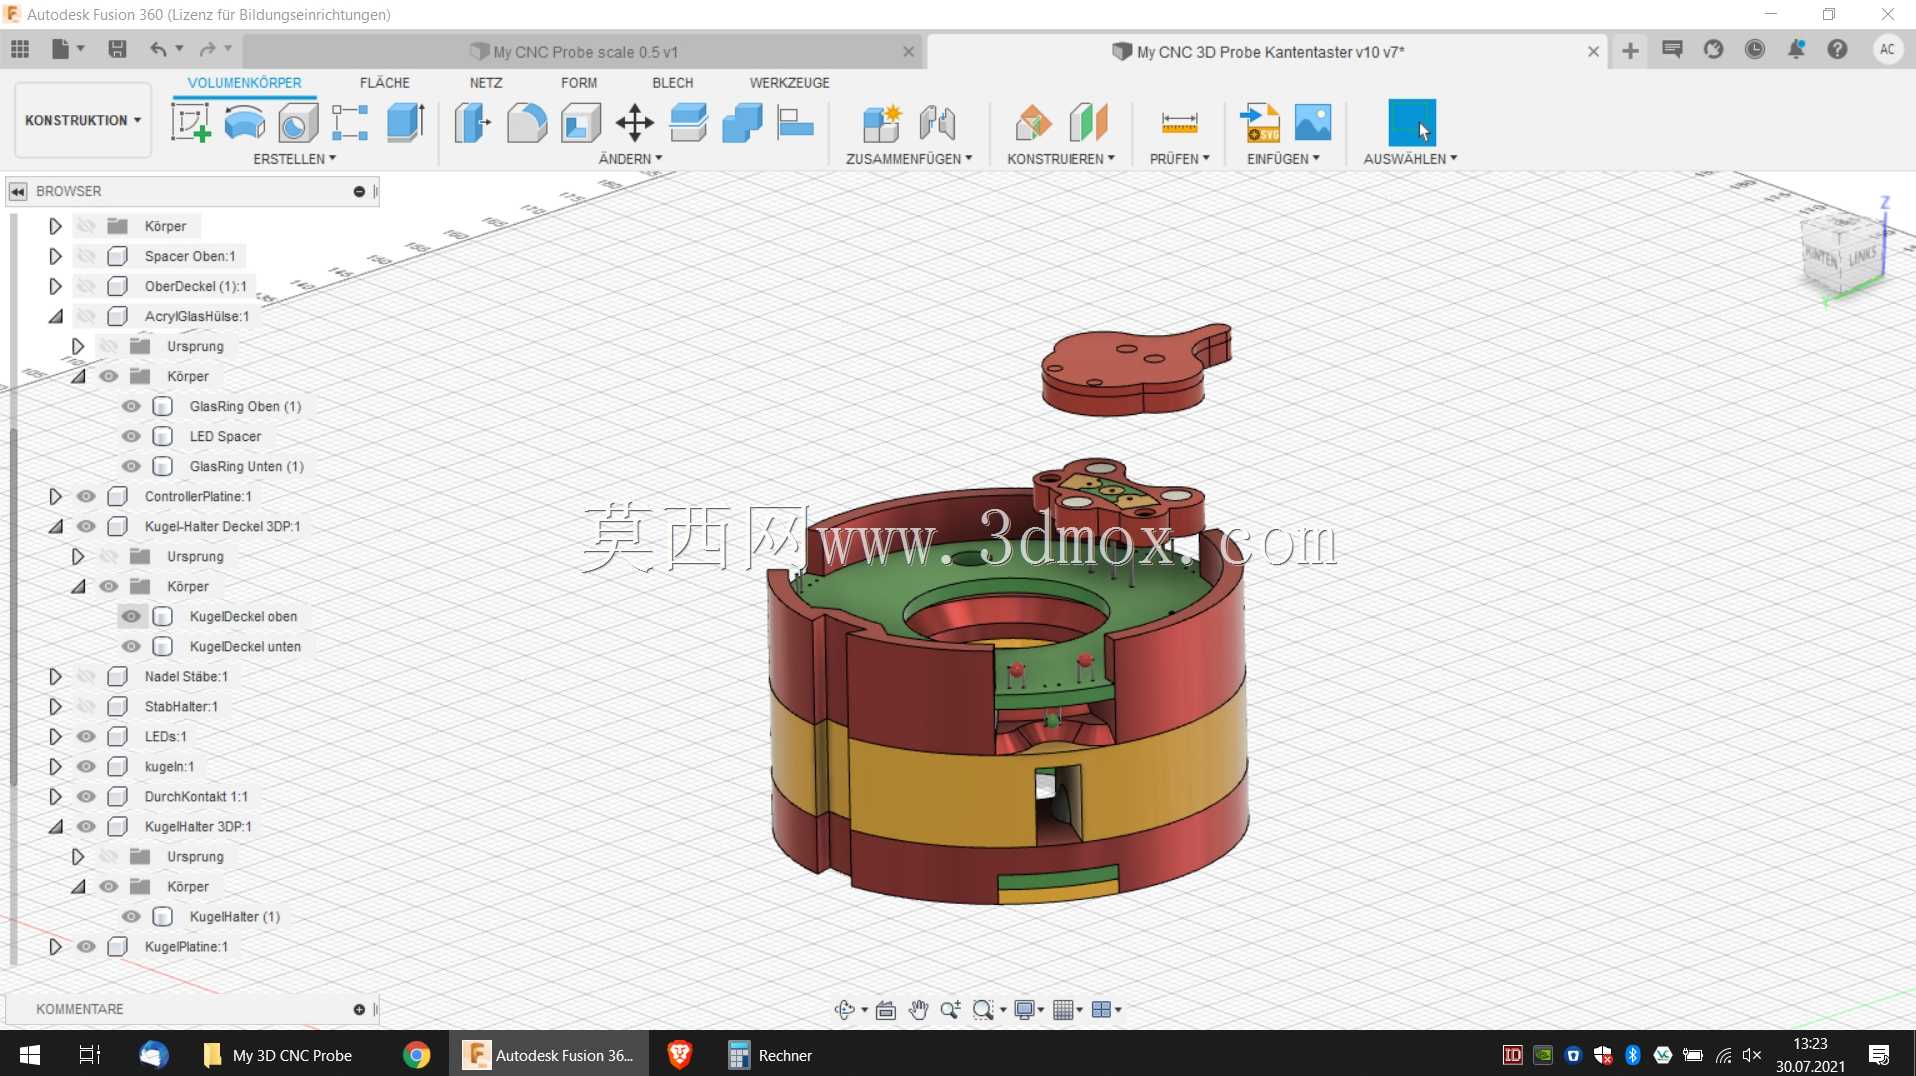Switch to the FORM tab
This screenshot has width=1916, height=1076.
coord(579,83)
